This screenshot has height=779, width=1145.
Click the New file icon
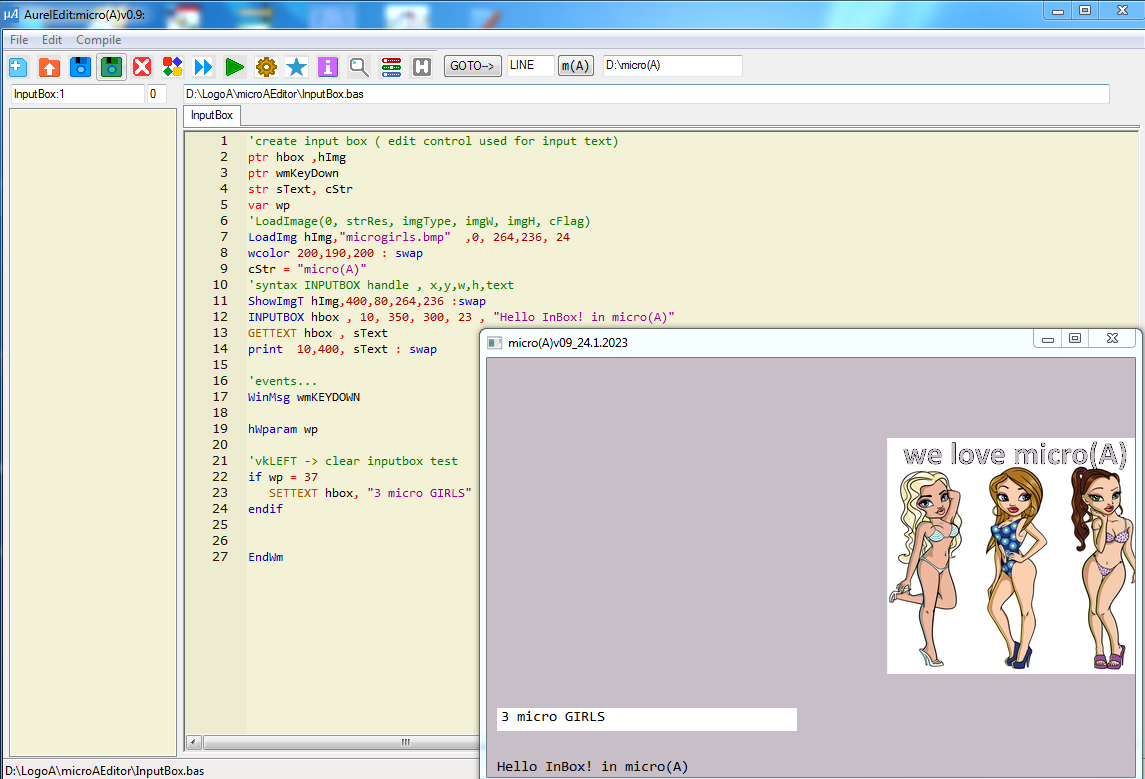coord(18,67)
